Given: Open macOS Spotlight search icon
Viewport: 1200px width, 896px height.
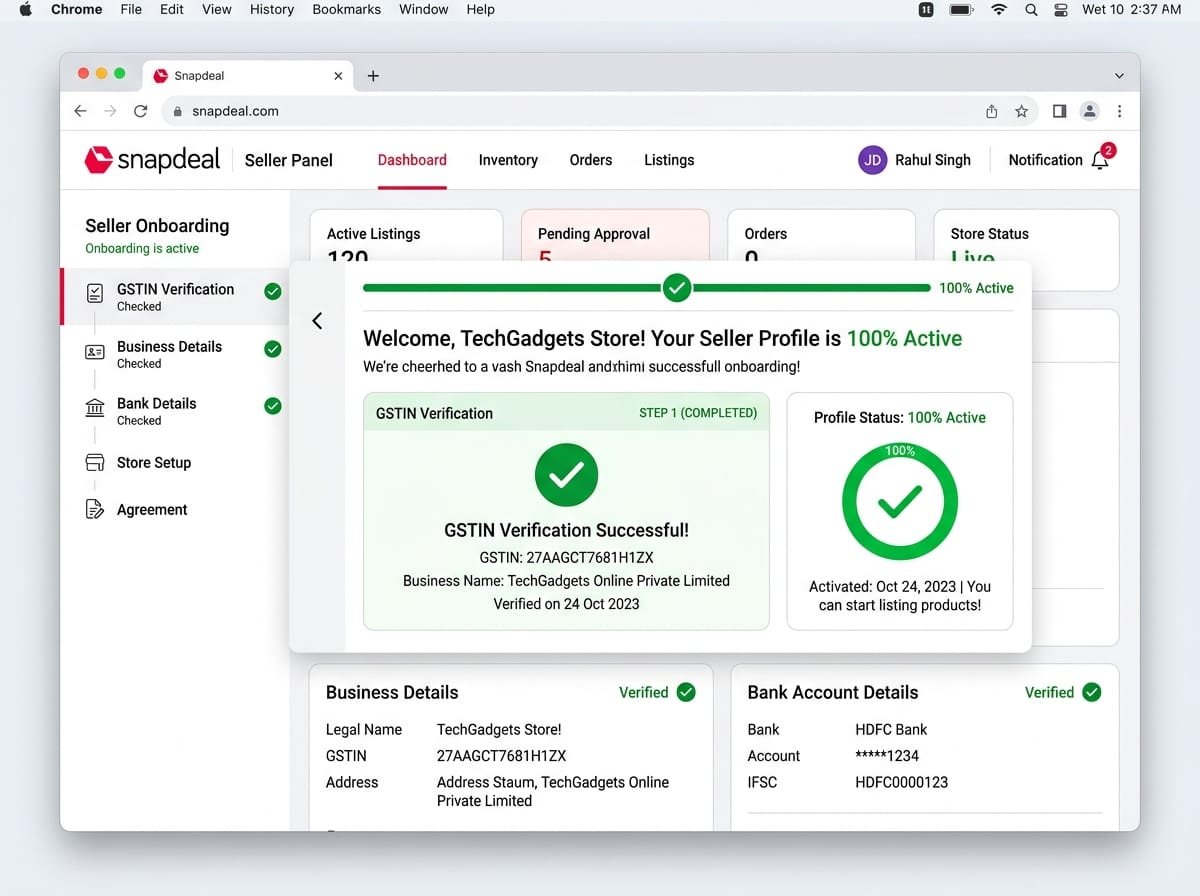Looking at the screenshot, I should point(1031,9).
